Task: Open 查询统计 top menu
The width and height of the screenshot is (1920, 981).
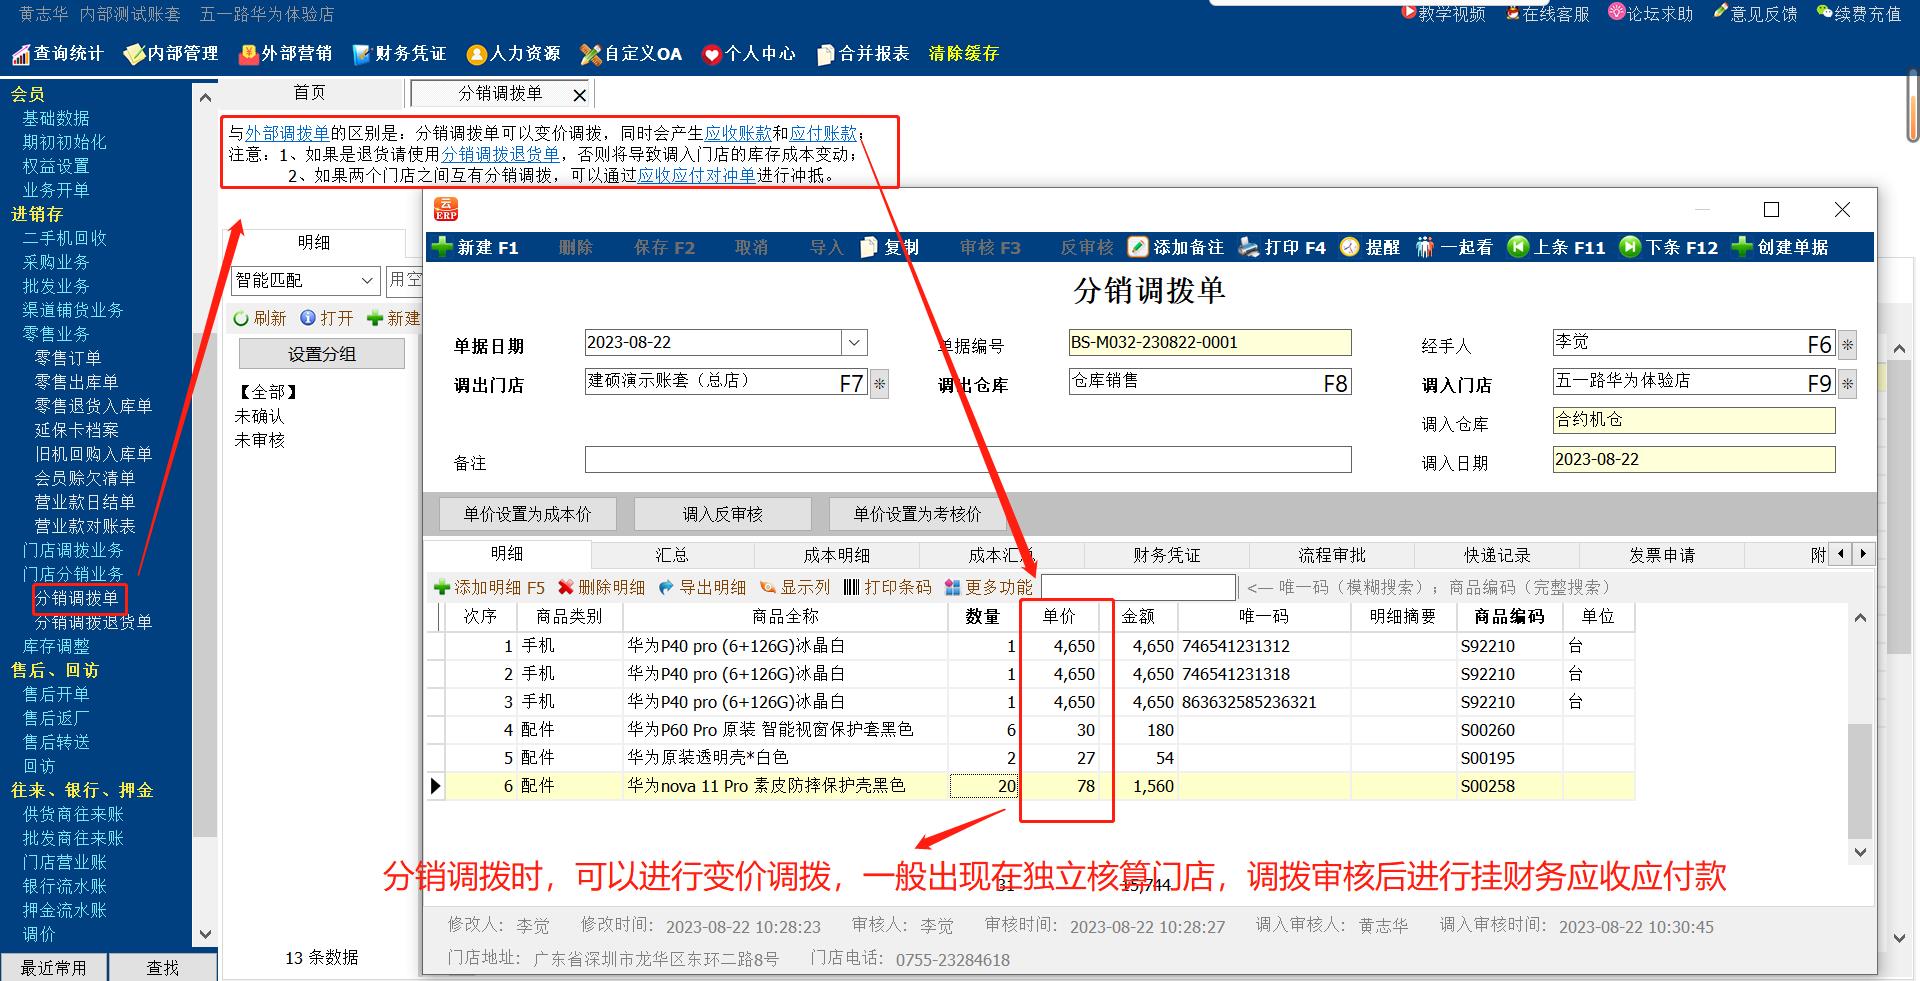Action: pos(57,54)
